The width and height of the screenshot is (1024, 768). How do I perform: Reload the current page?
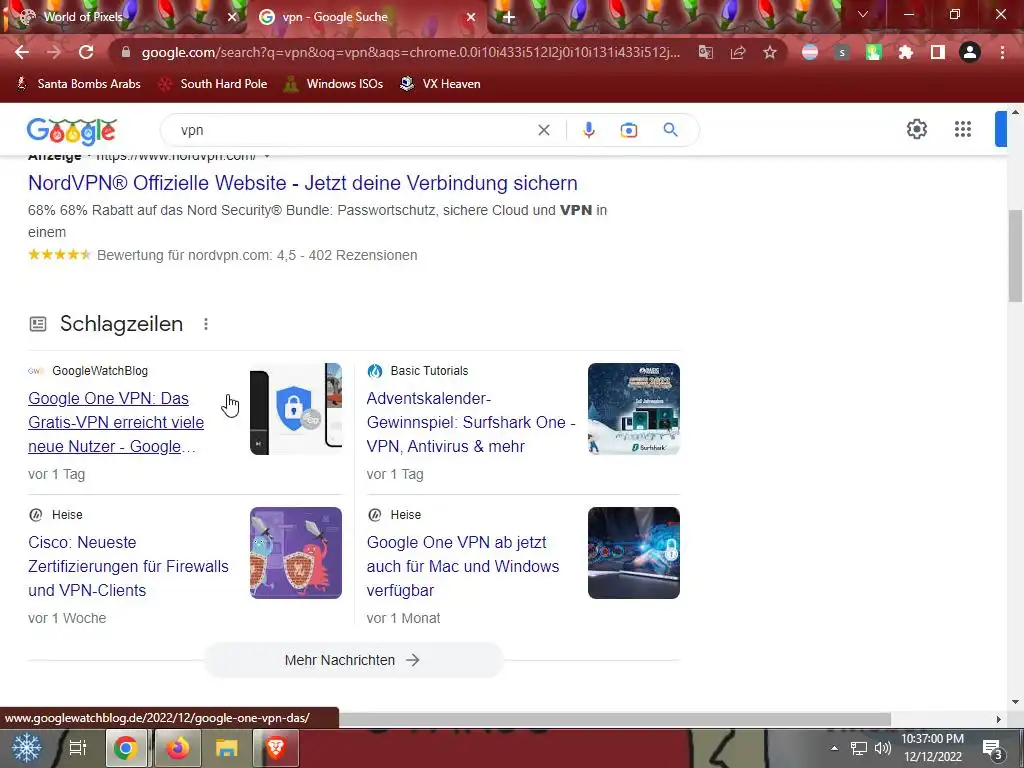tap(86, 52)
